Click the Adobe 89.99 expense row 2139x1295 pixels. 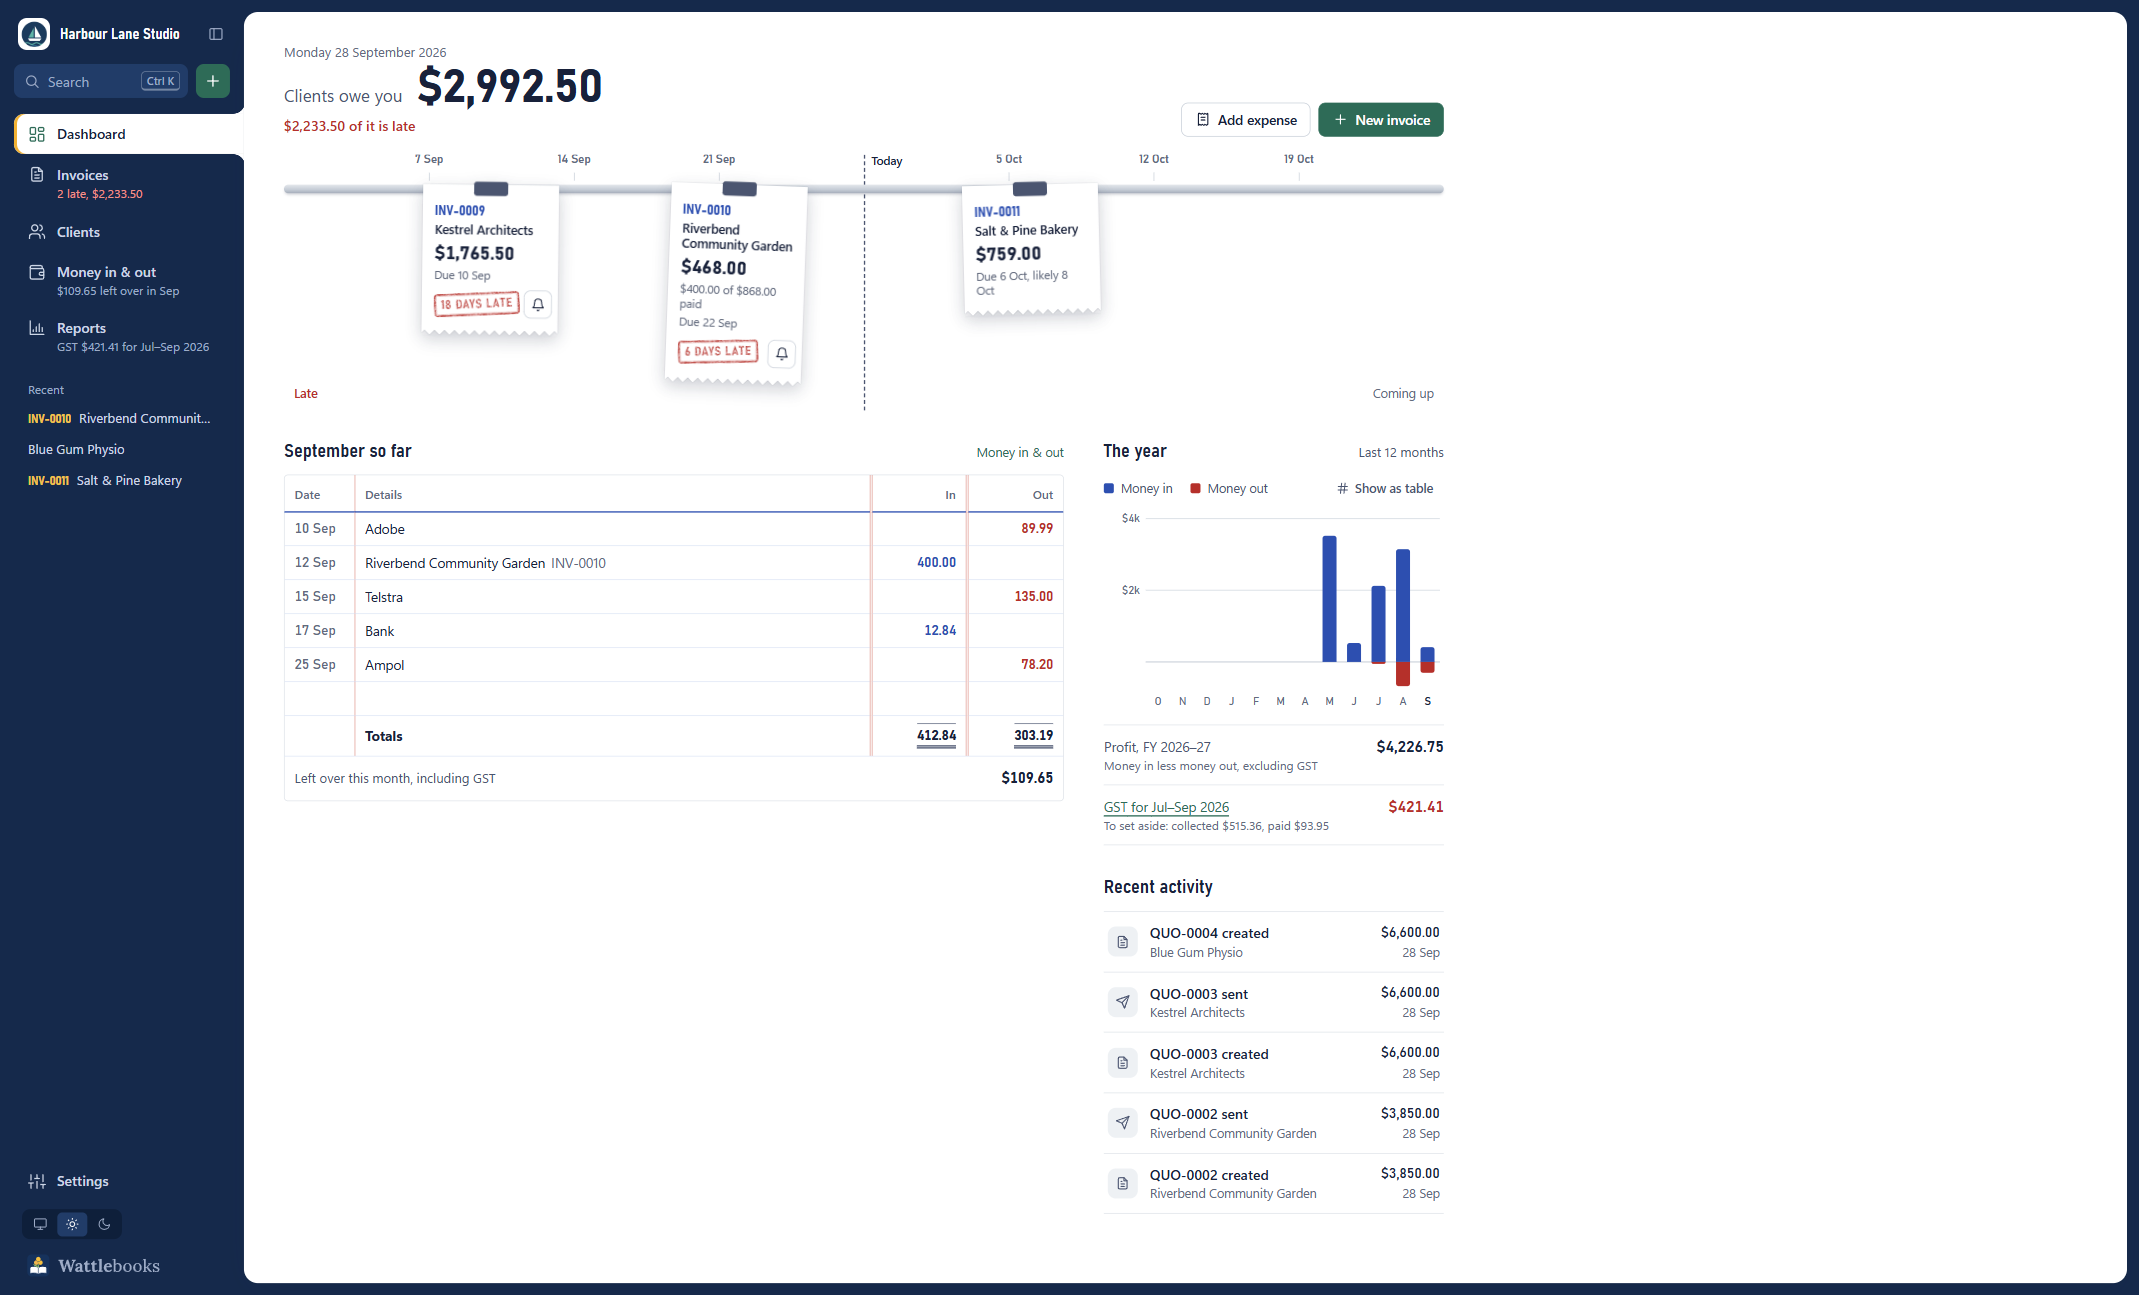[x=673, y=529]
